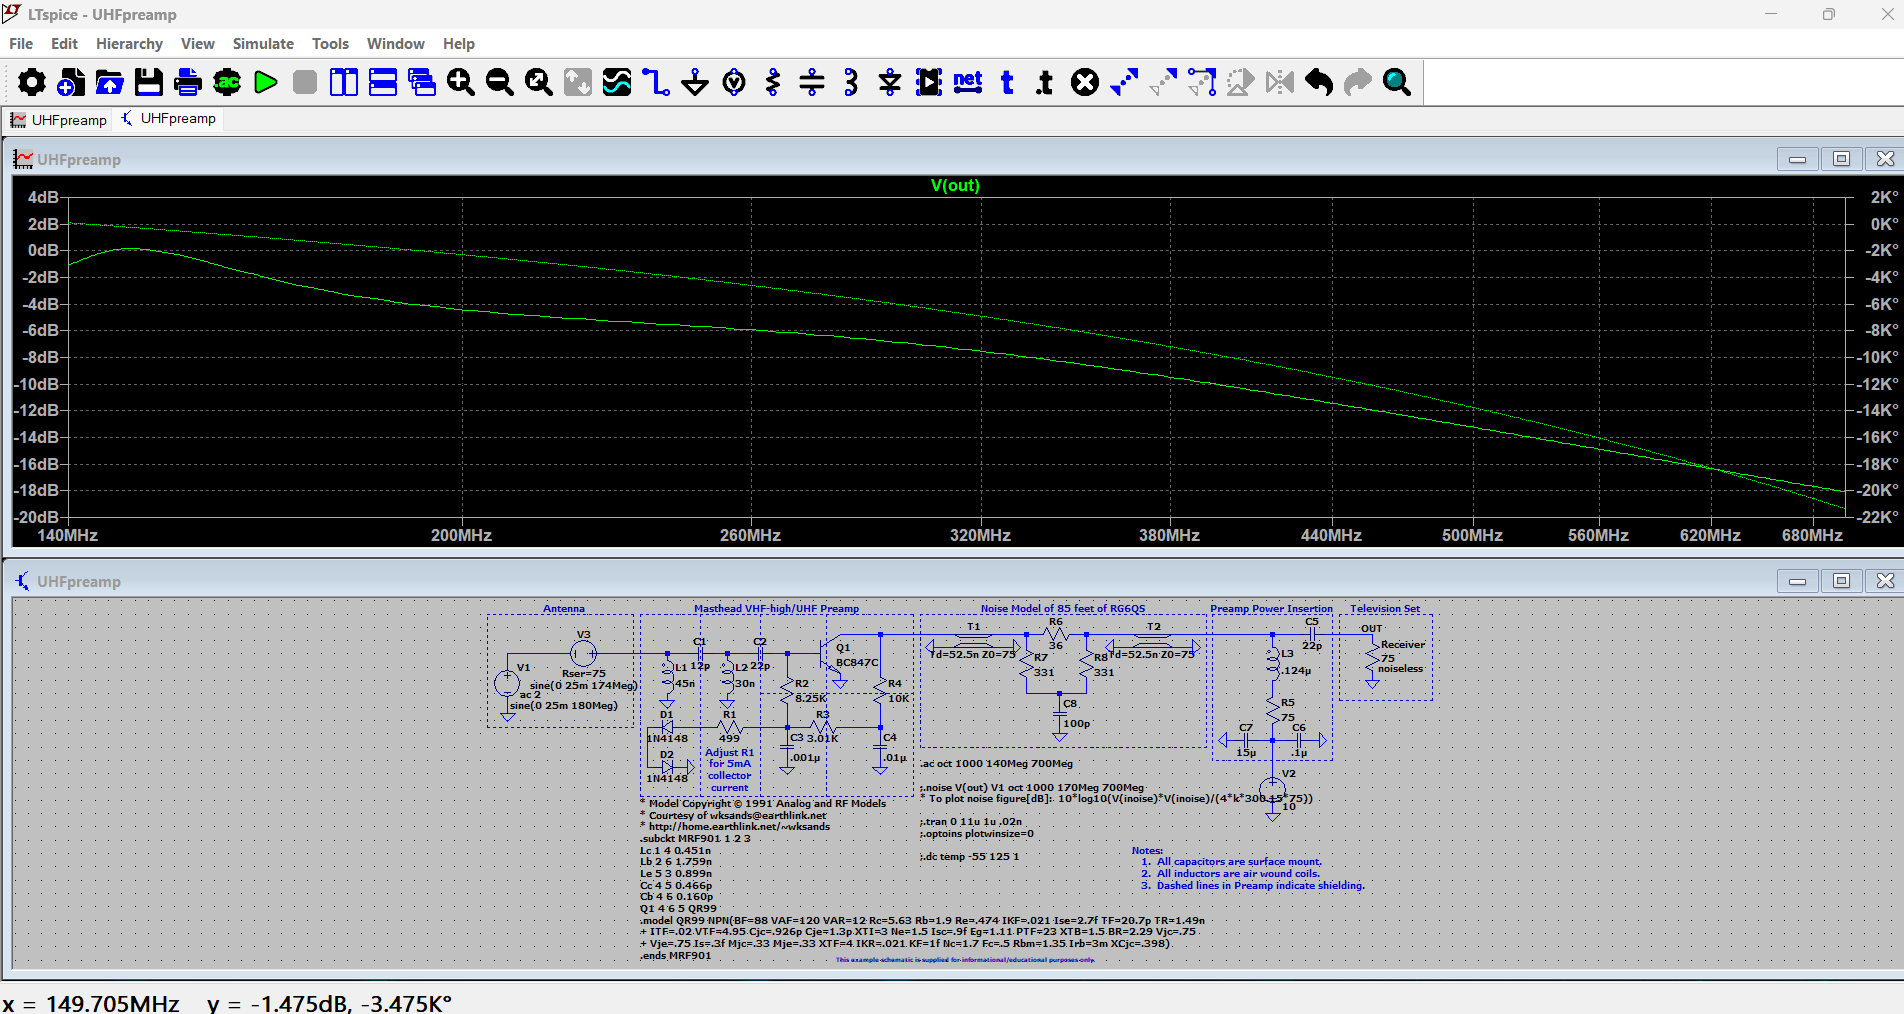Click the 320MHz frequency axis label

(980, 536)
